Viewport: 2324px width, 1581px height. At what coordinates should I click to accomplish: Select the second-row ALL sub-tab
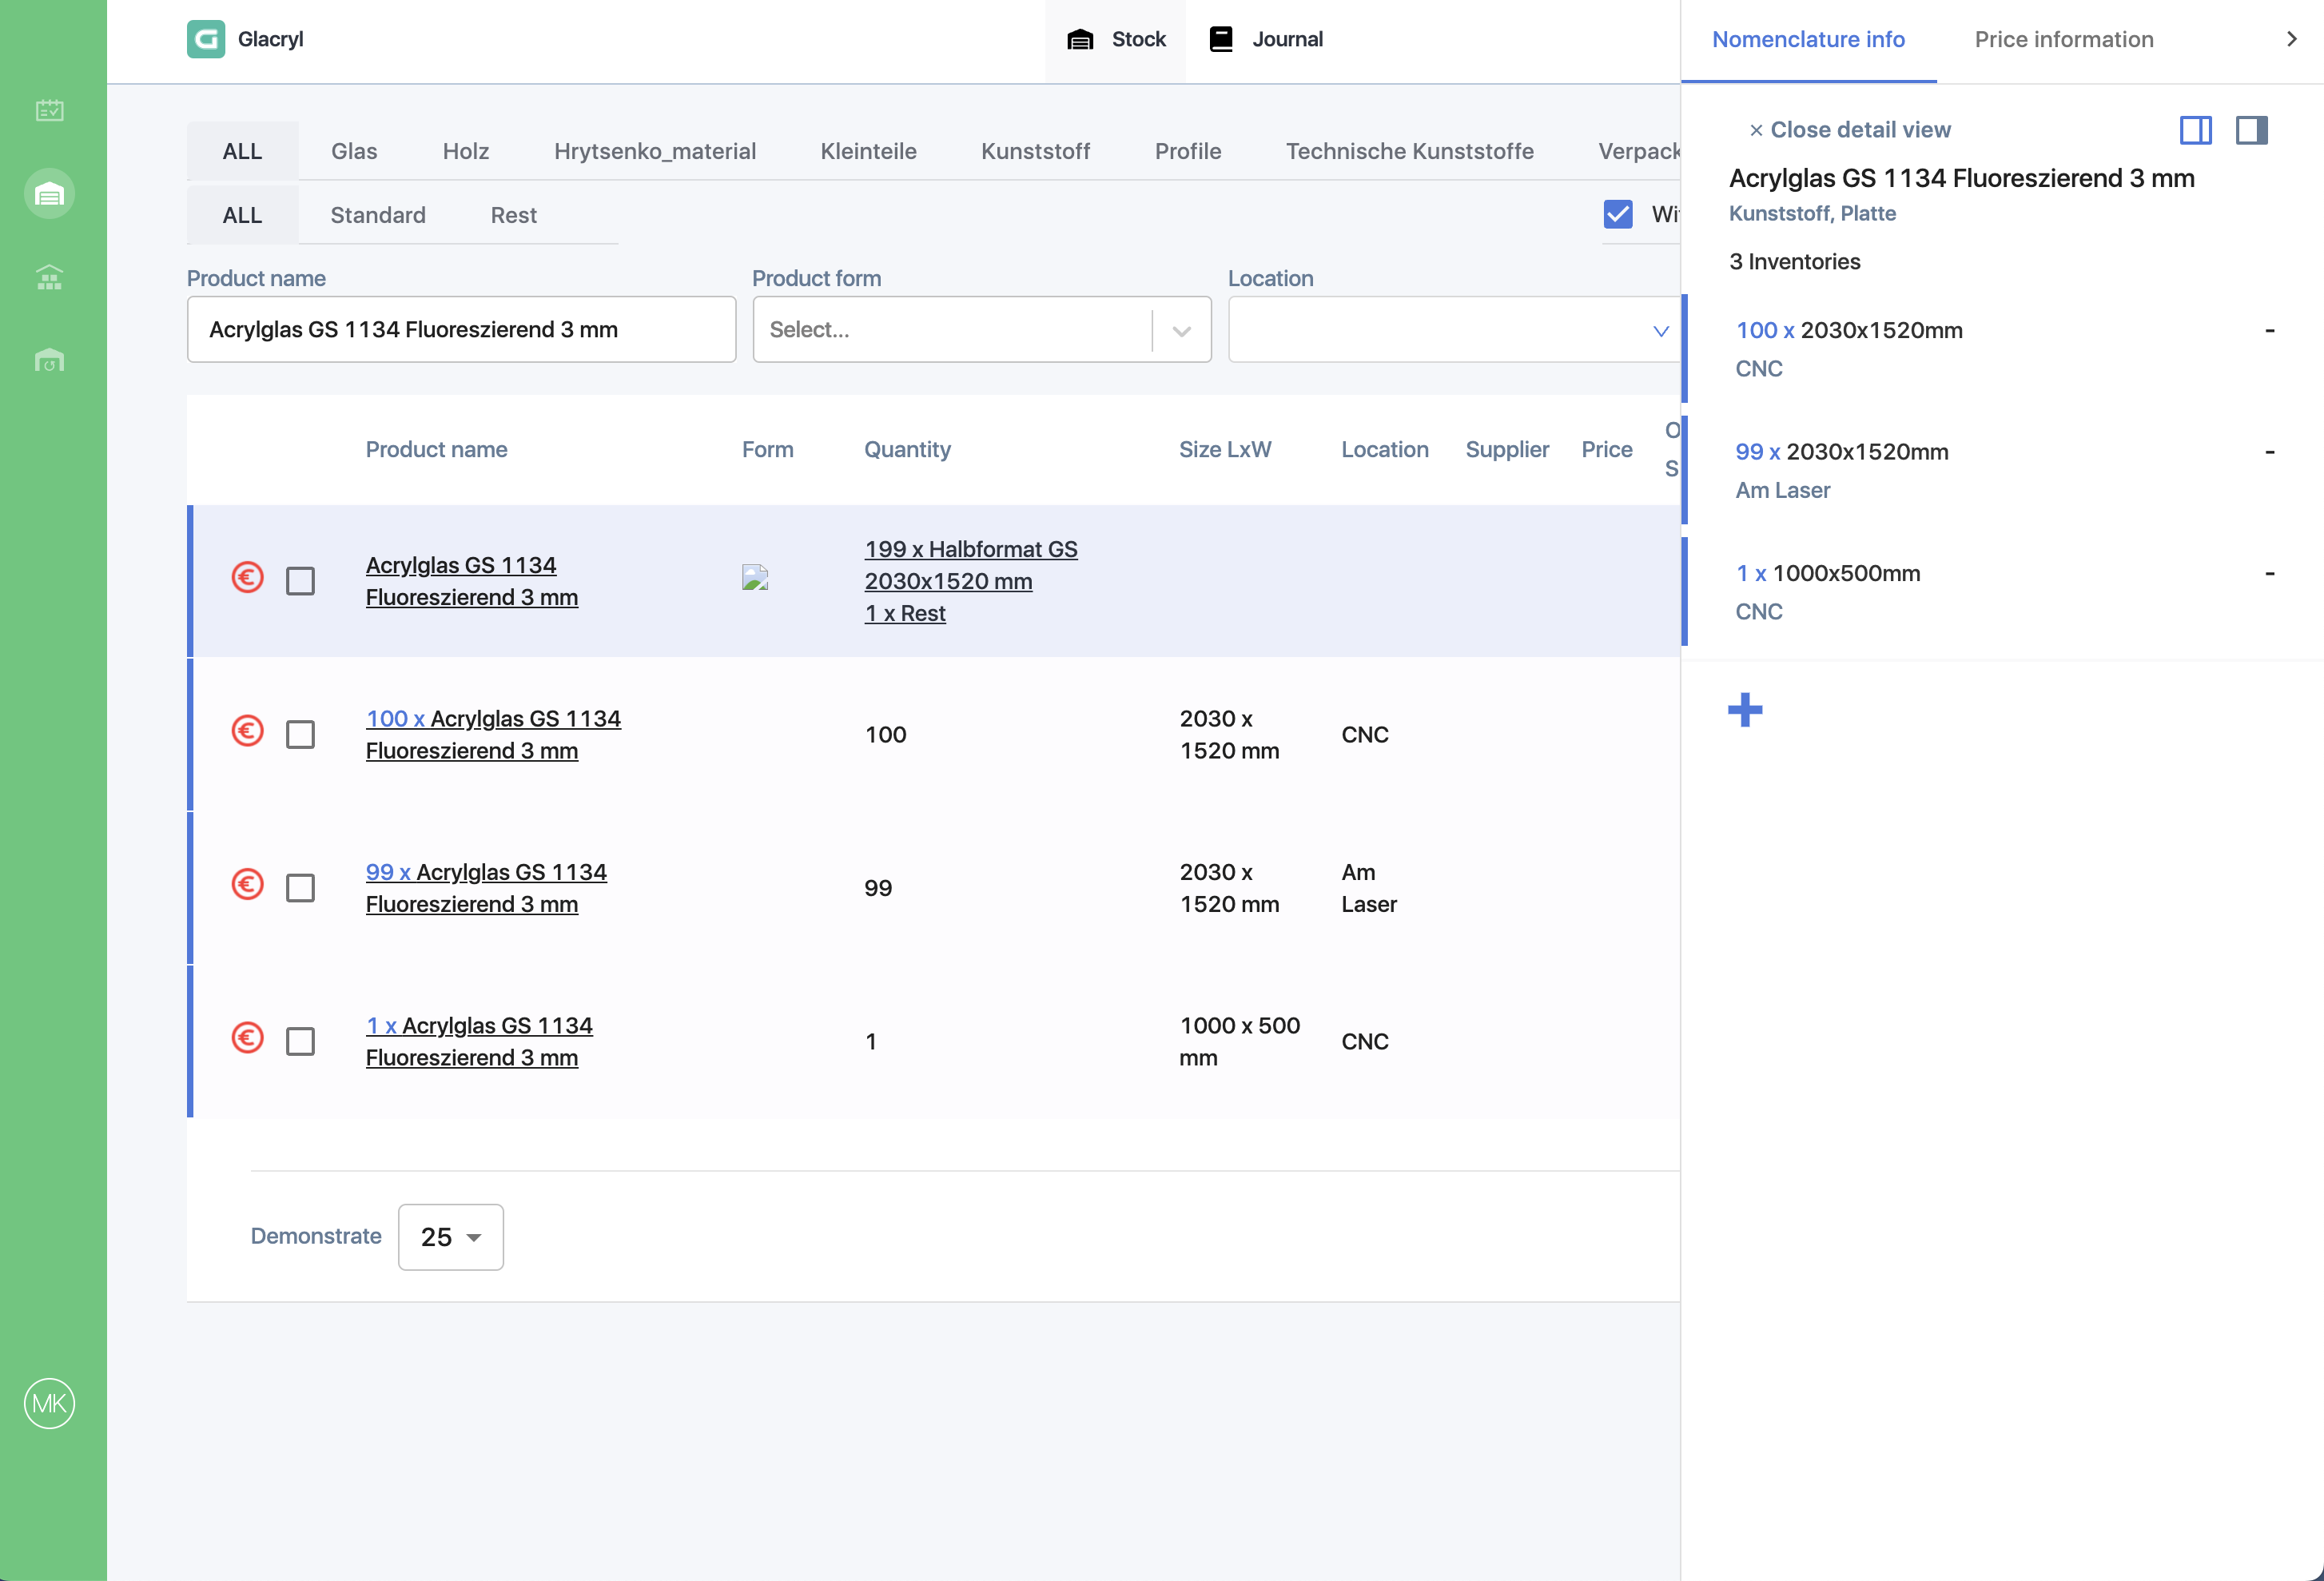[242, 215]
